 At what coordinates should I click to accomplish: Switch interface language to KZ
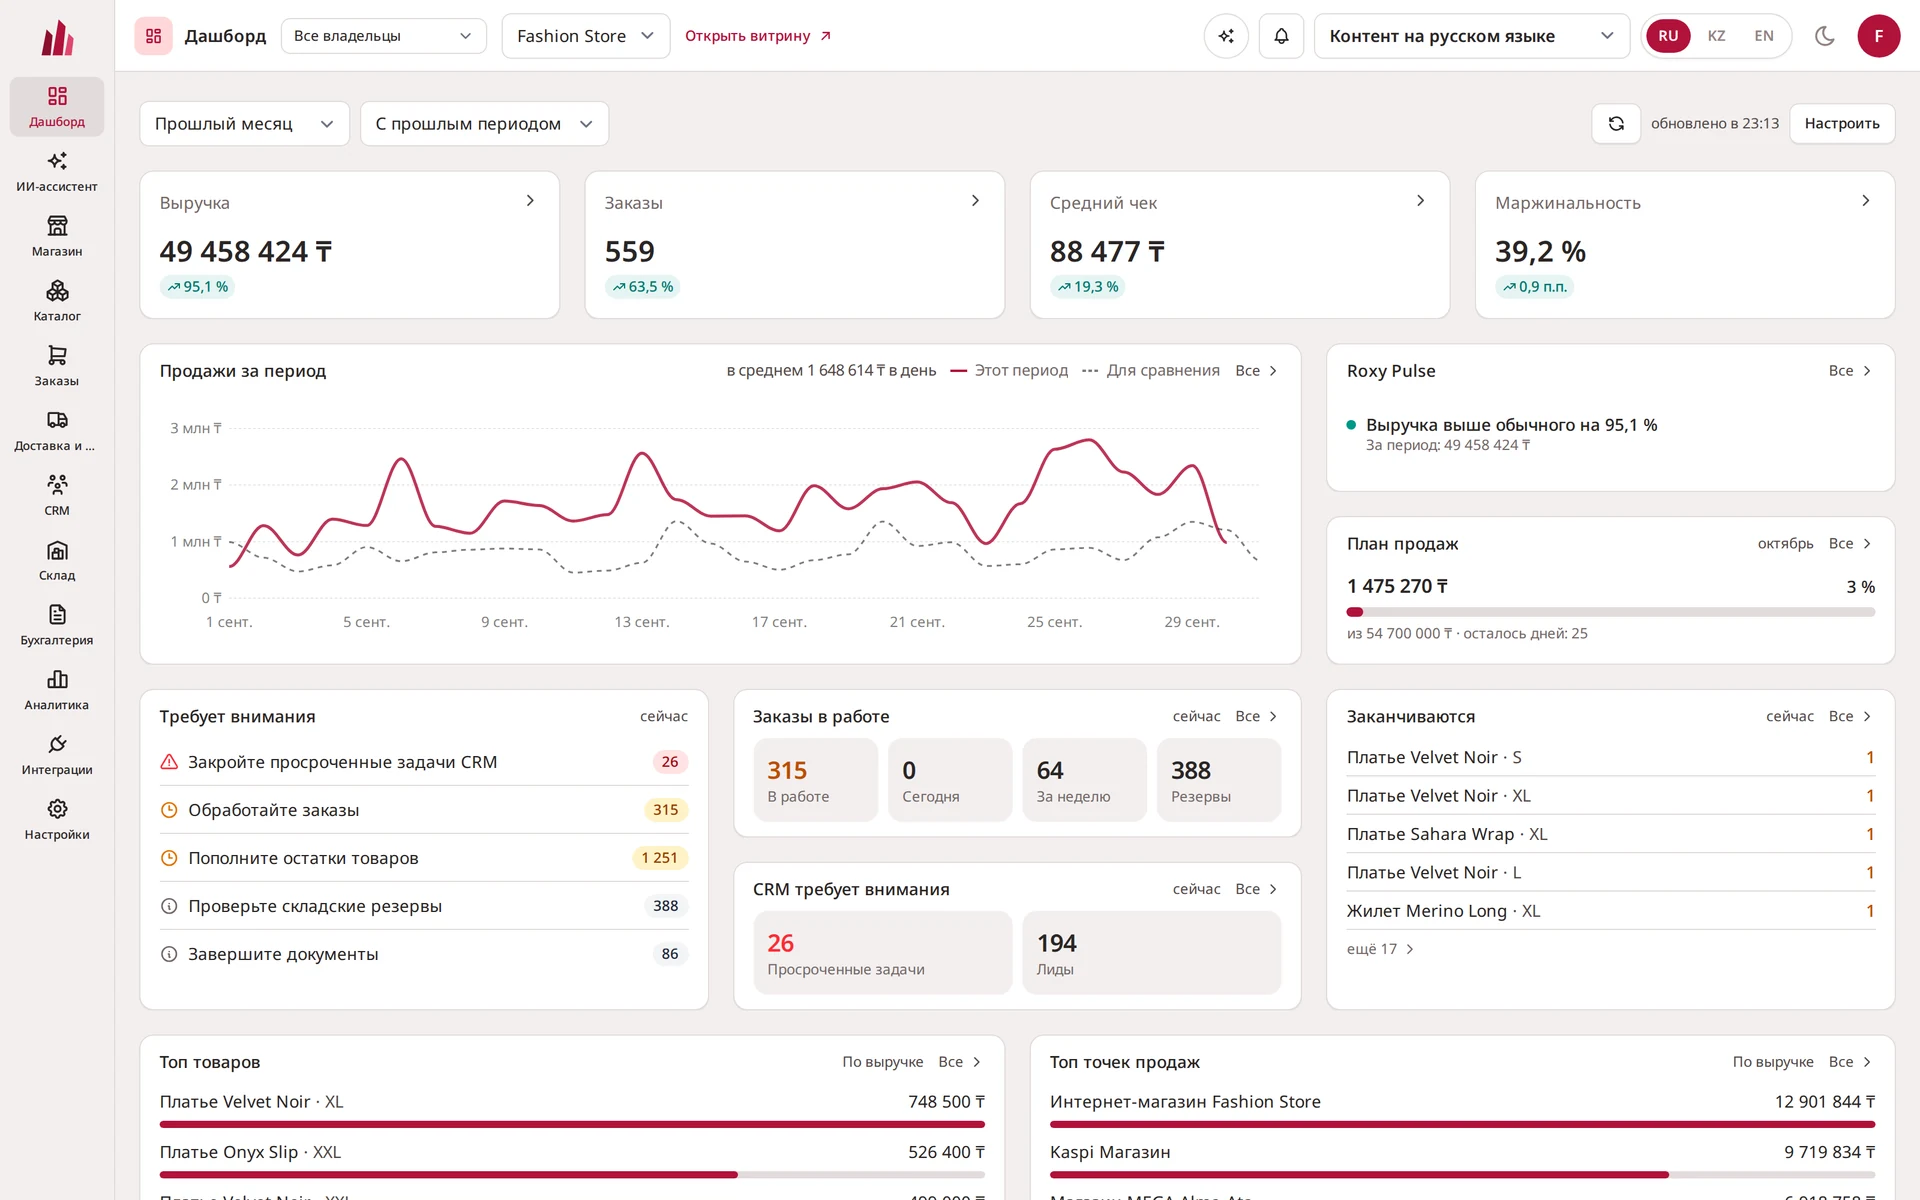click(x=1716, y=36)
